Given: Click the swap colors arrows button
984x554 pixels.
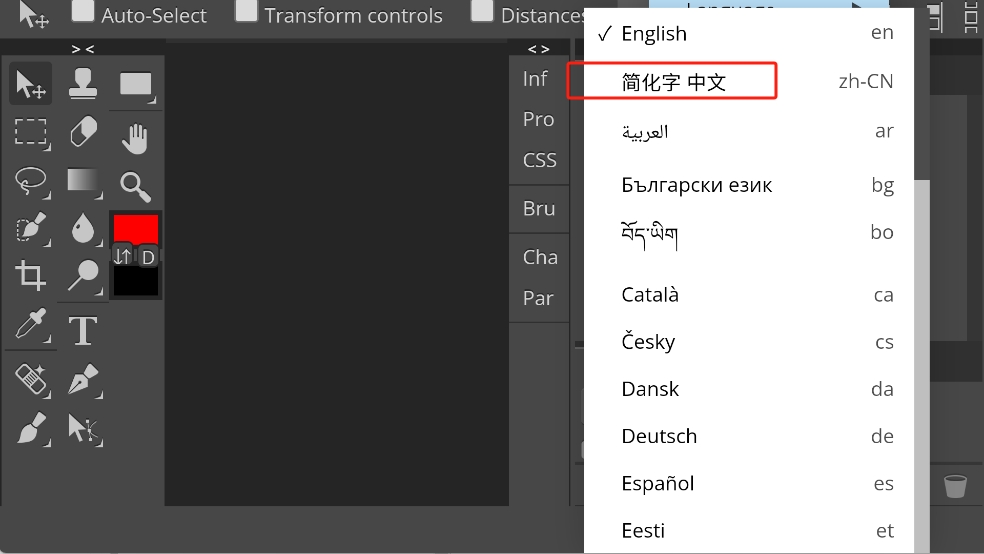Looking at the screenshot, I should click(122, 257).
